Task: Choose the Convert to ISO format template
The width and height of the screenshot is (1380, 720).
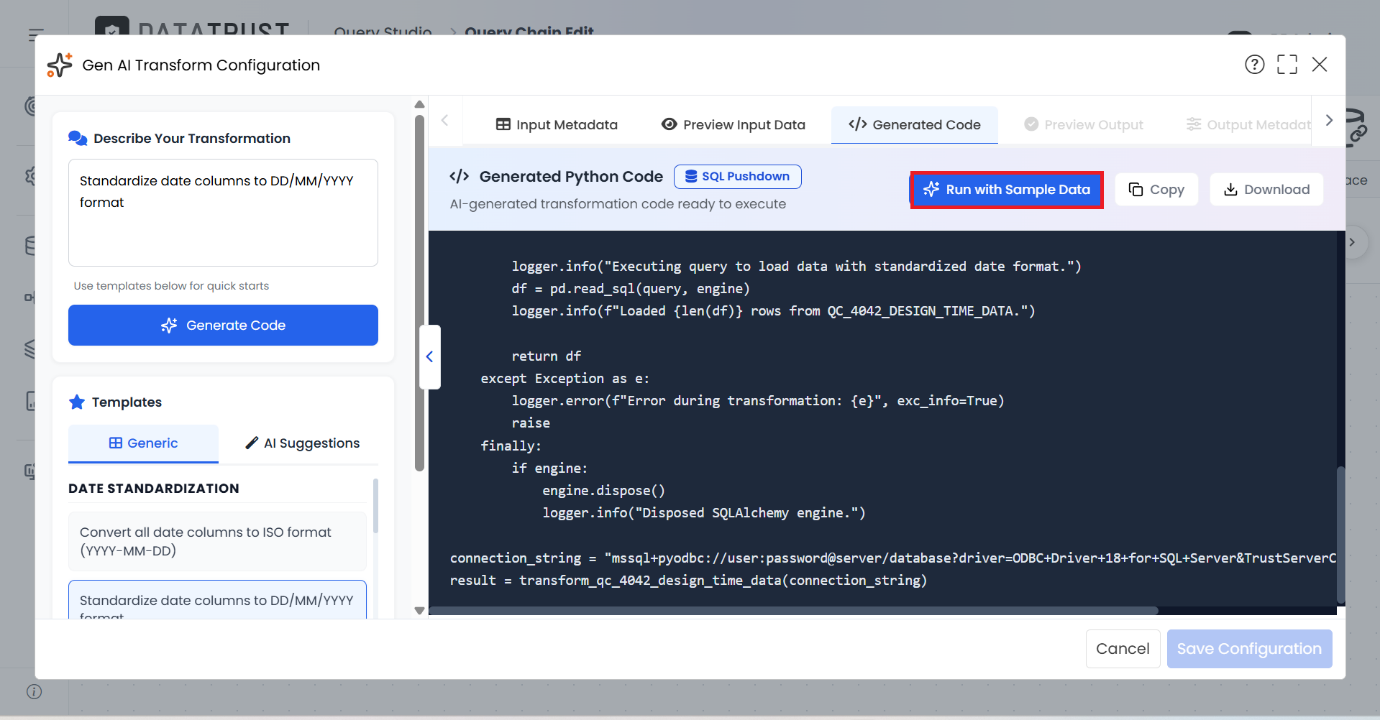Action: coord(217,541)
